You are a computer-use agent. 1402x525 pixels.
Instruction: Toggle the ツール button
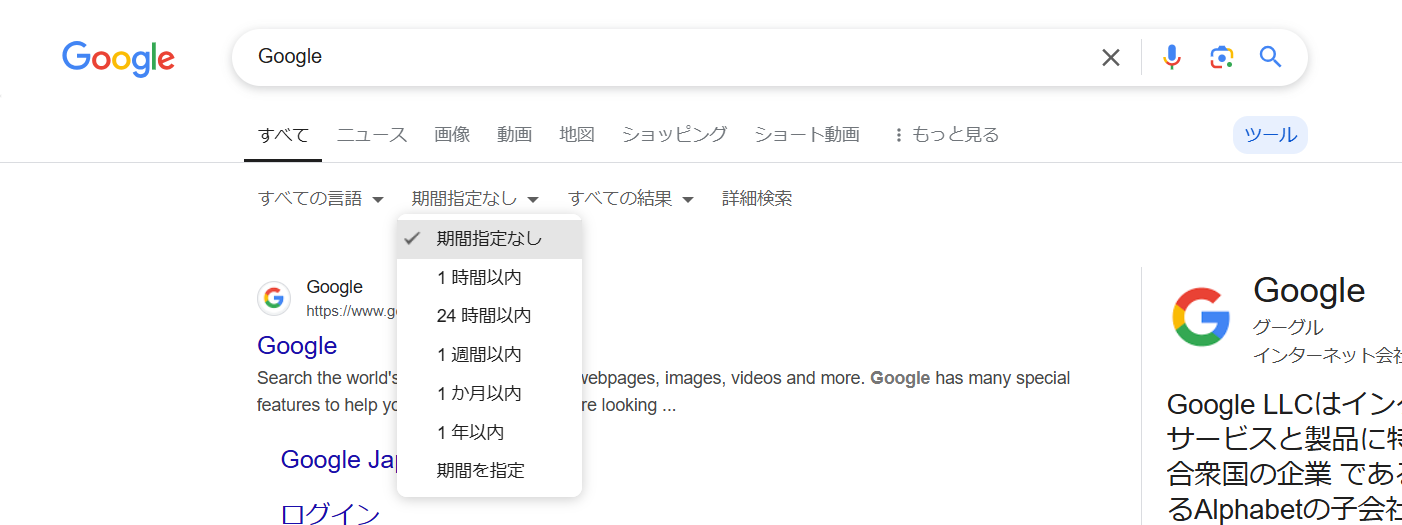1270,135
